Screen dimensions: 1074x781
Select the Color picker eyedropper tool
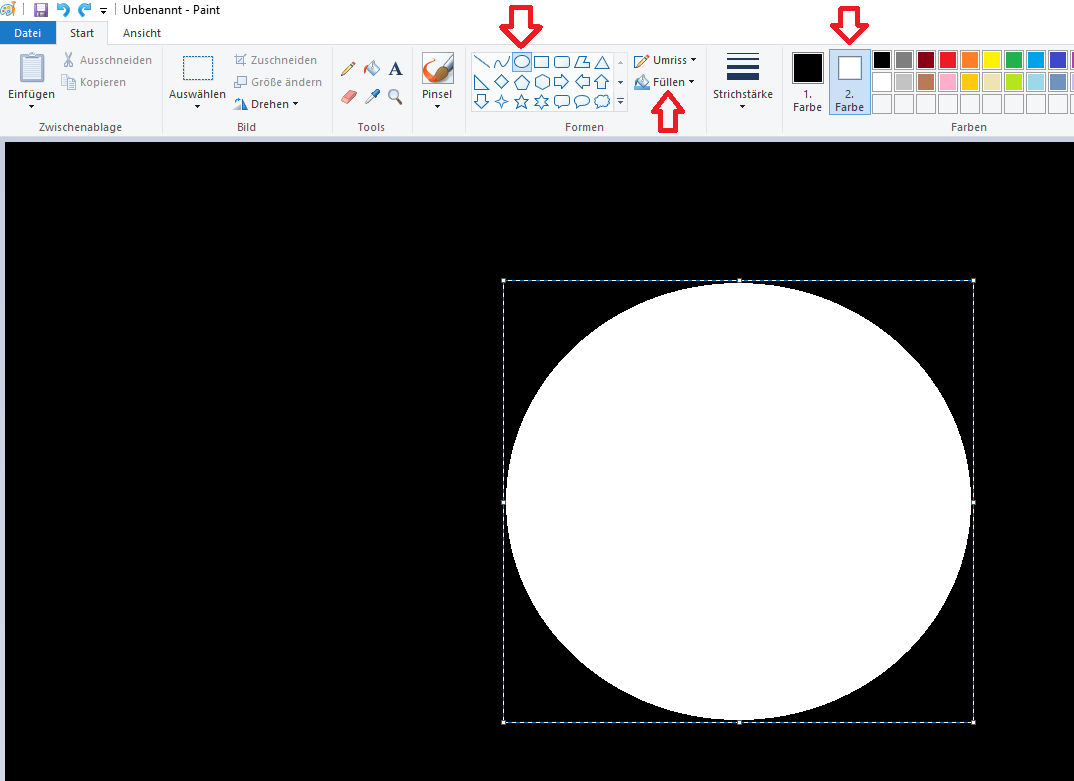click(372, 97)
